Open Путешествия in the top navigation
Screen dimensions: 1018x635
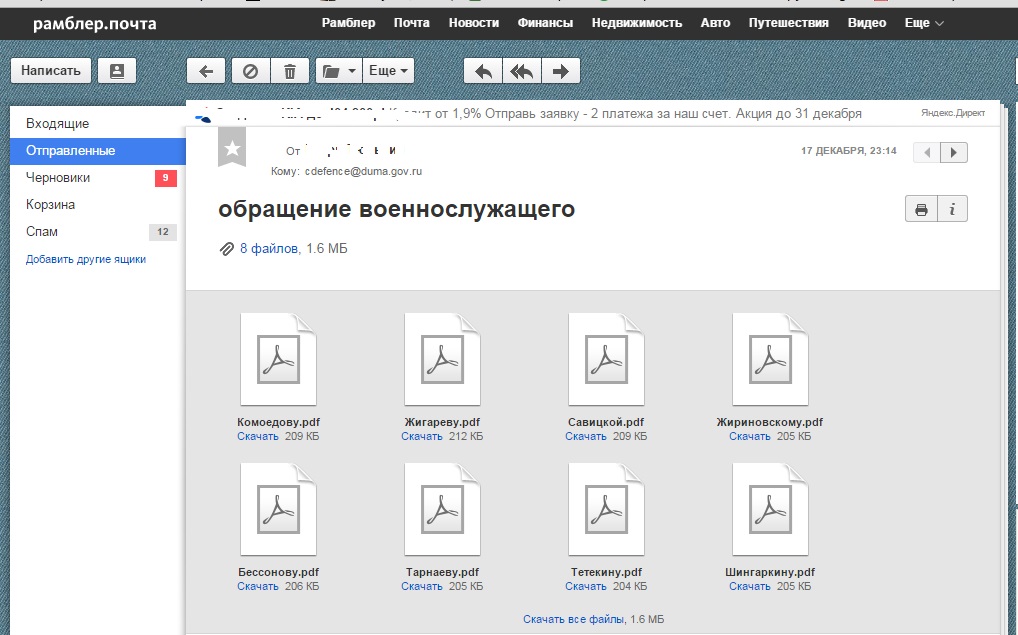[789, 23]
